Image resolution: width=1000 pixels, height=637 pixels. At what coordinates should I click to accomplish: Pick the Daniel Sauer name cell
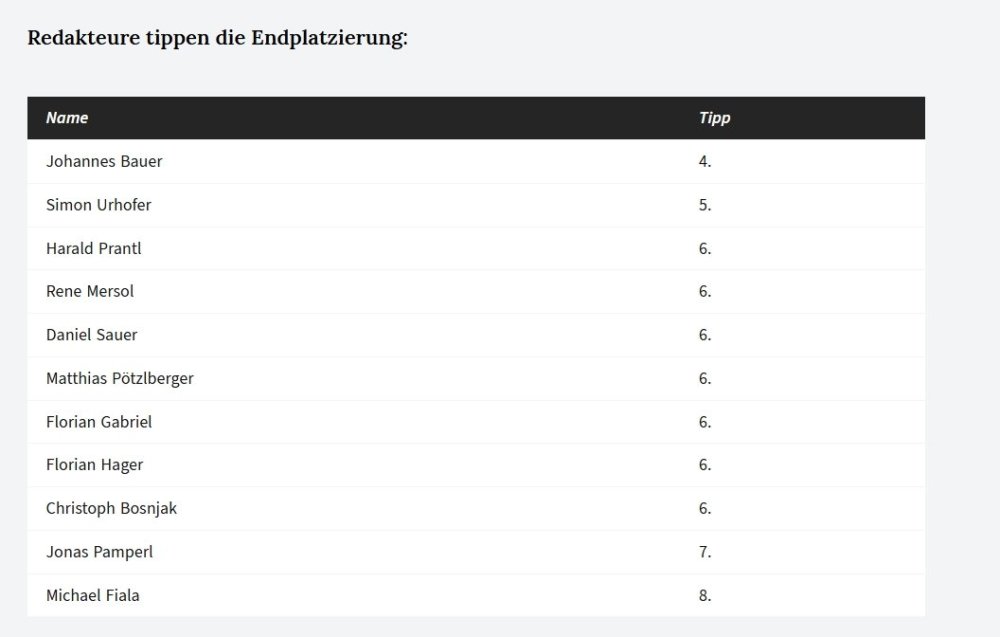point(92,335)
